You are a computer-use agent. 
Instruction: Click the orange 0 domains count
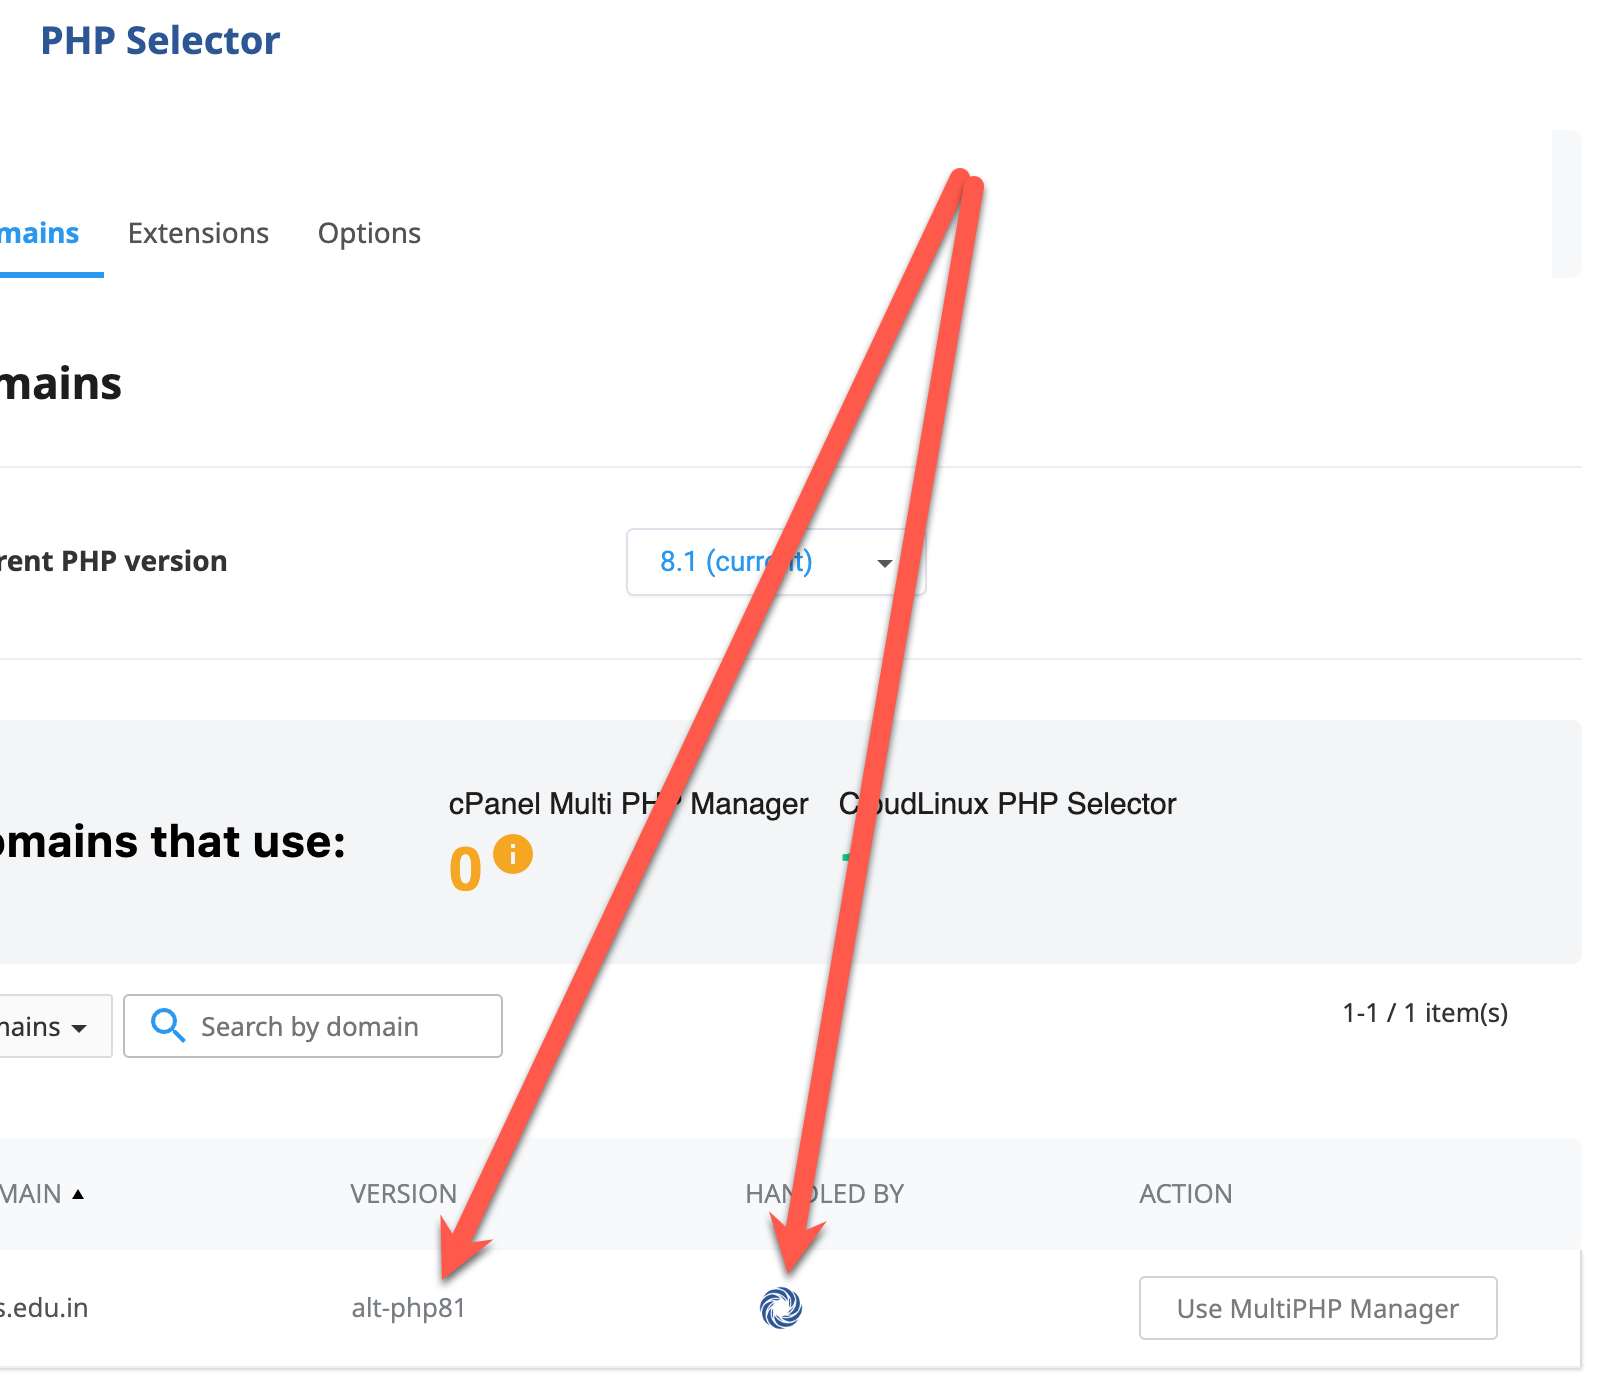(x=465, y=868)
